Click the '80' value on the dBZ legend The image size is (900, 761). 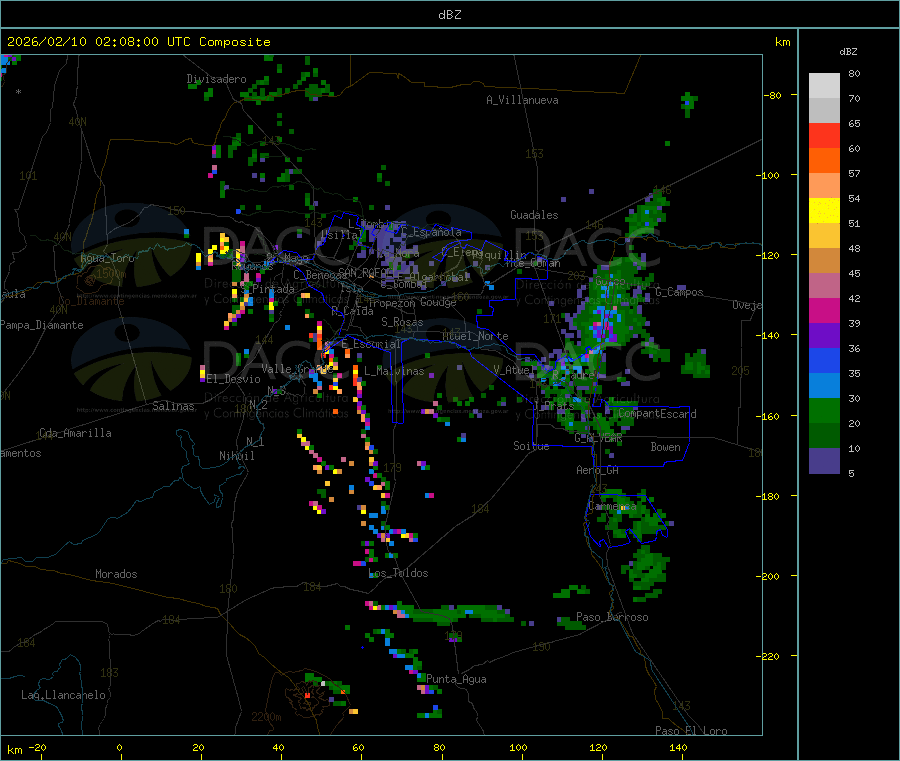point(854,73)
